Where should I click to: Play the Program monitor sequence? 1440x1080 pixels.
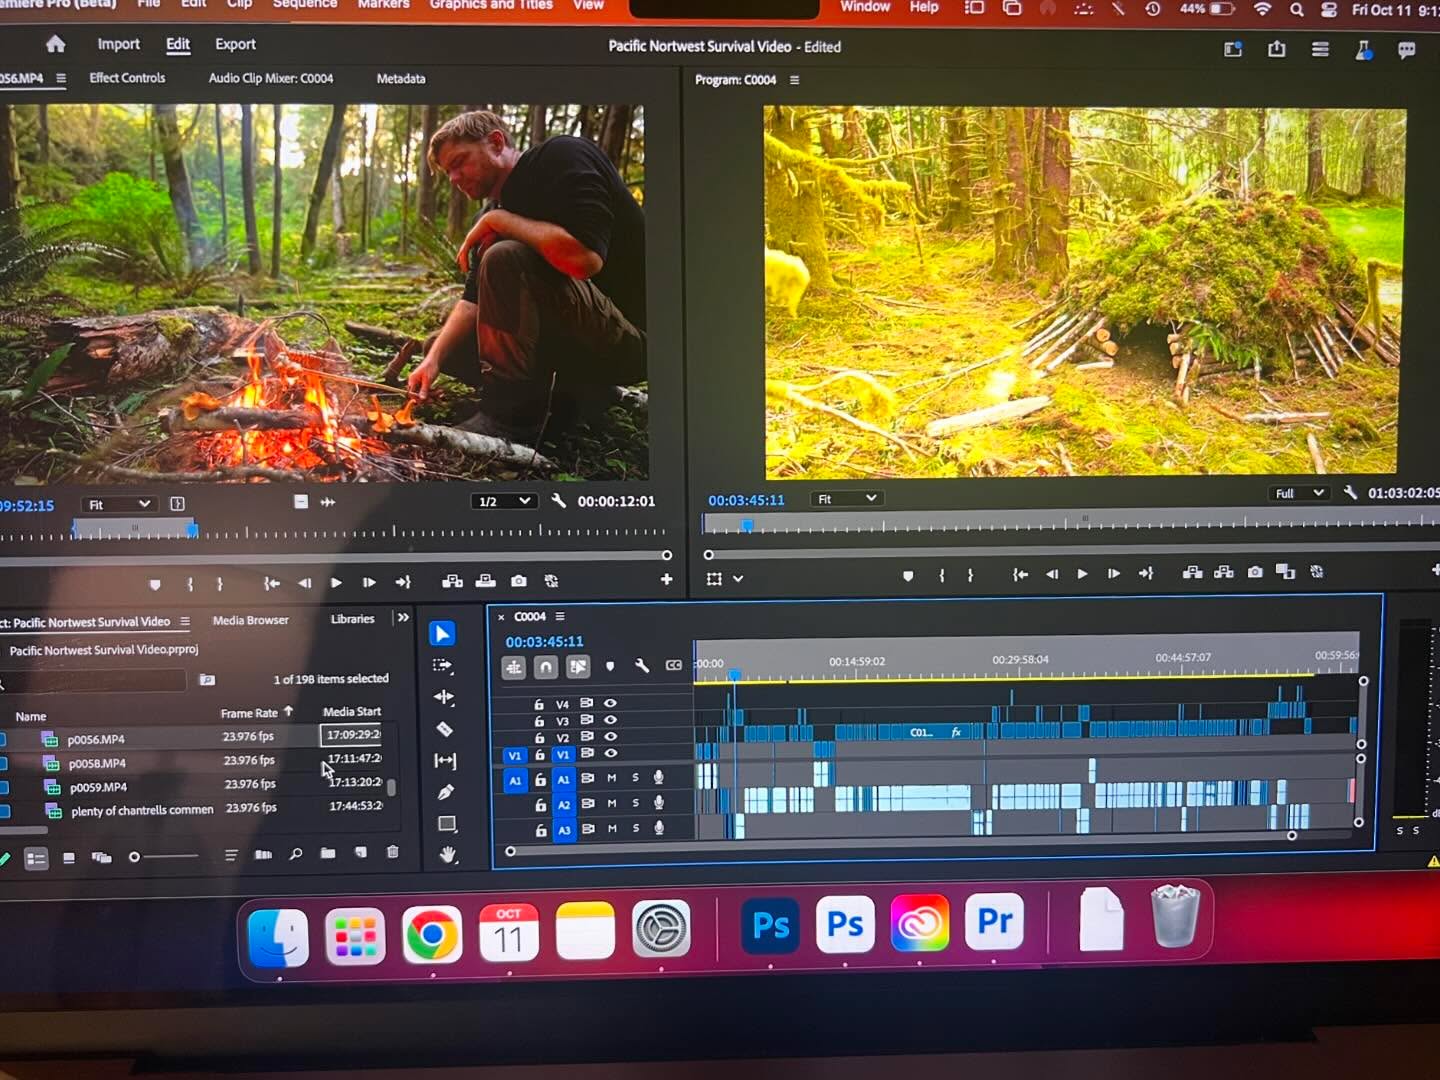coord(1082,574)
